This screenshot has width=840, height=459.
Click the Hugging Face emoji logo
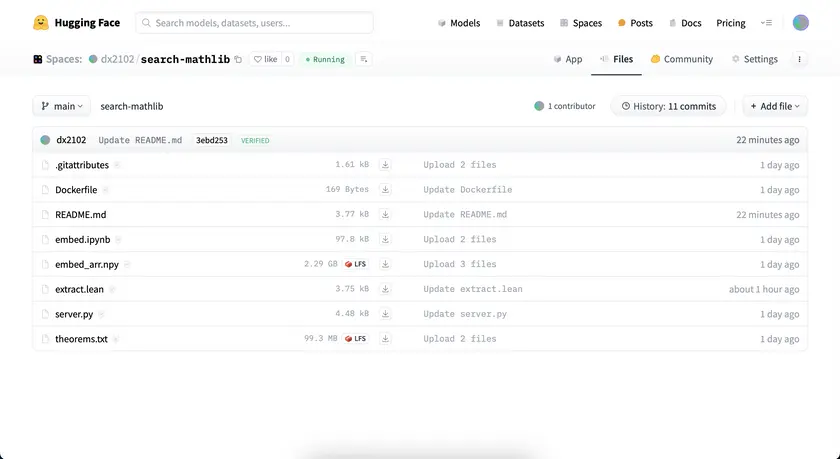(x=41, y=22)
